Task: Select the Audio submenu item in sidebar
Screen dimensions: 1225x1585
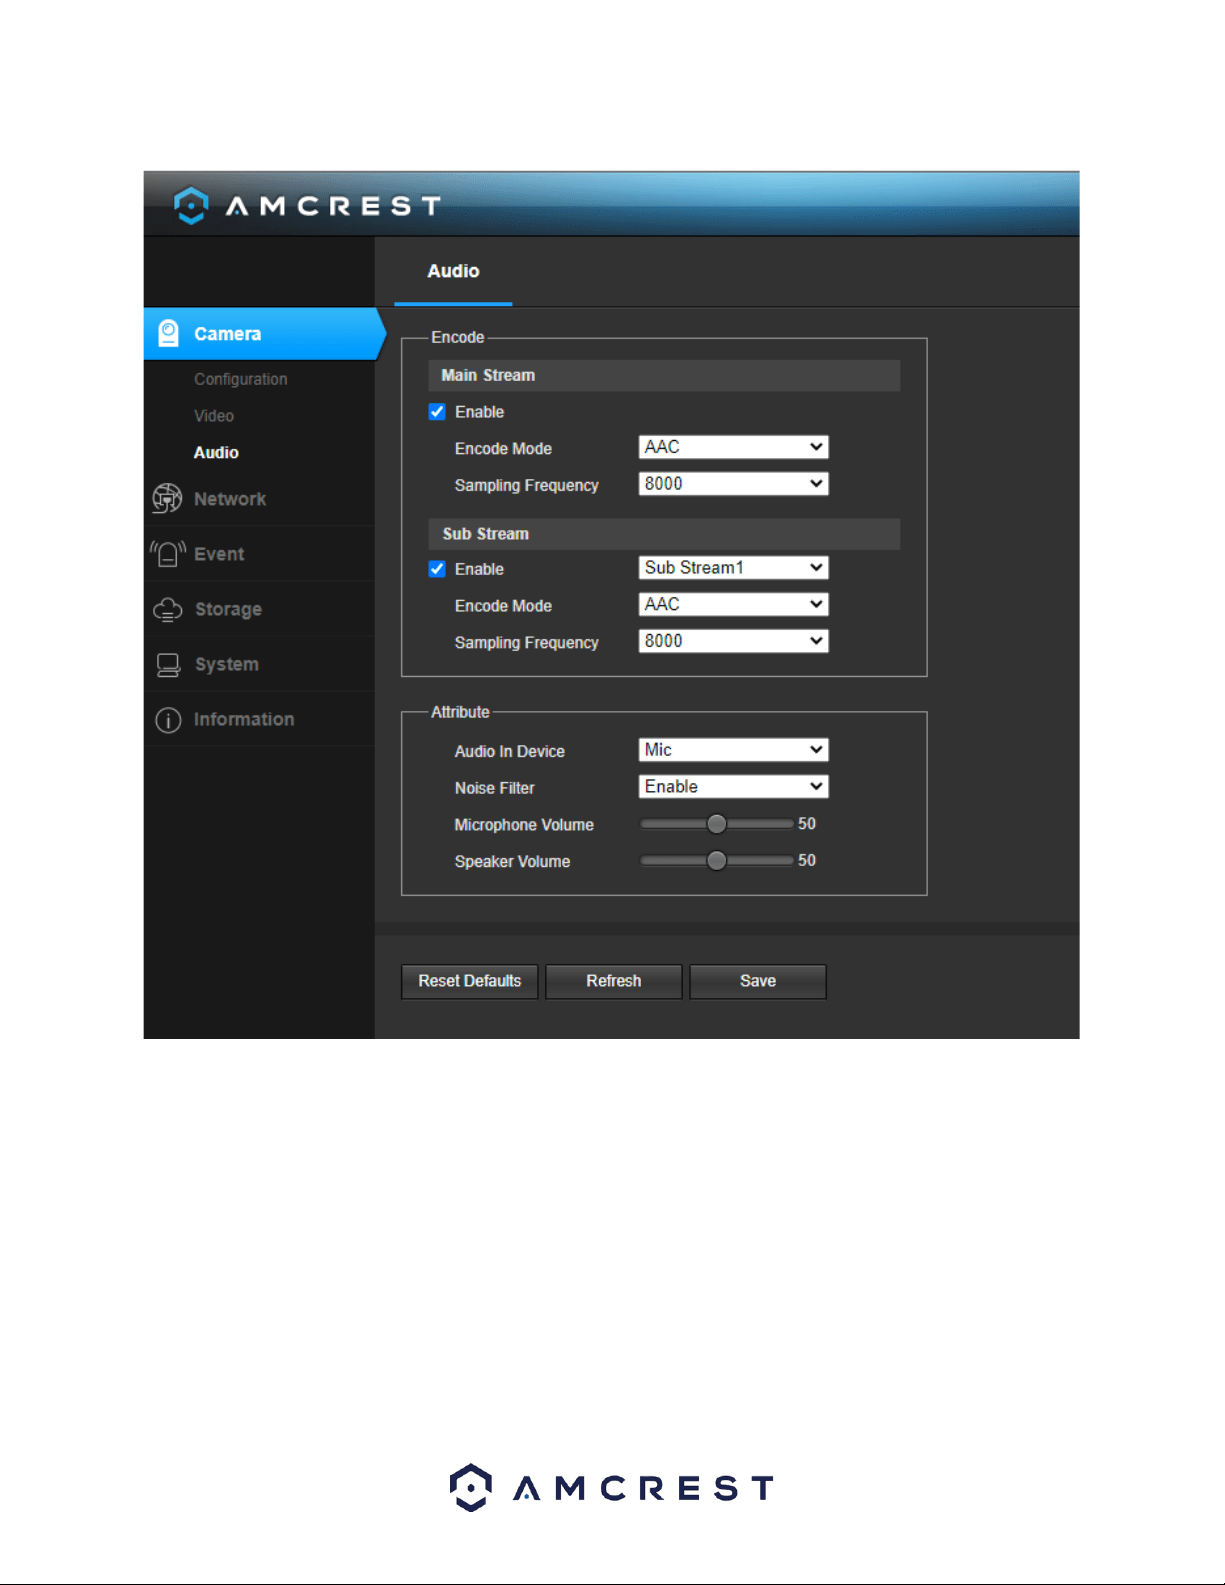Action: pyautogui.click(x=216, y=453)
